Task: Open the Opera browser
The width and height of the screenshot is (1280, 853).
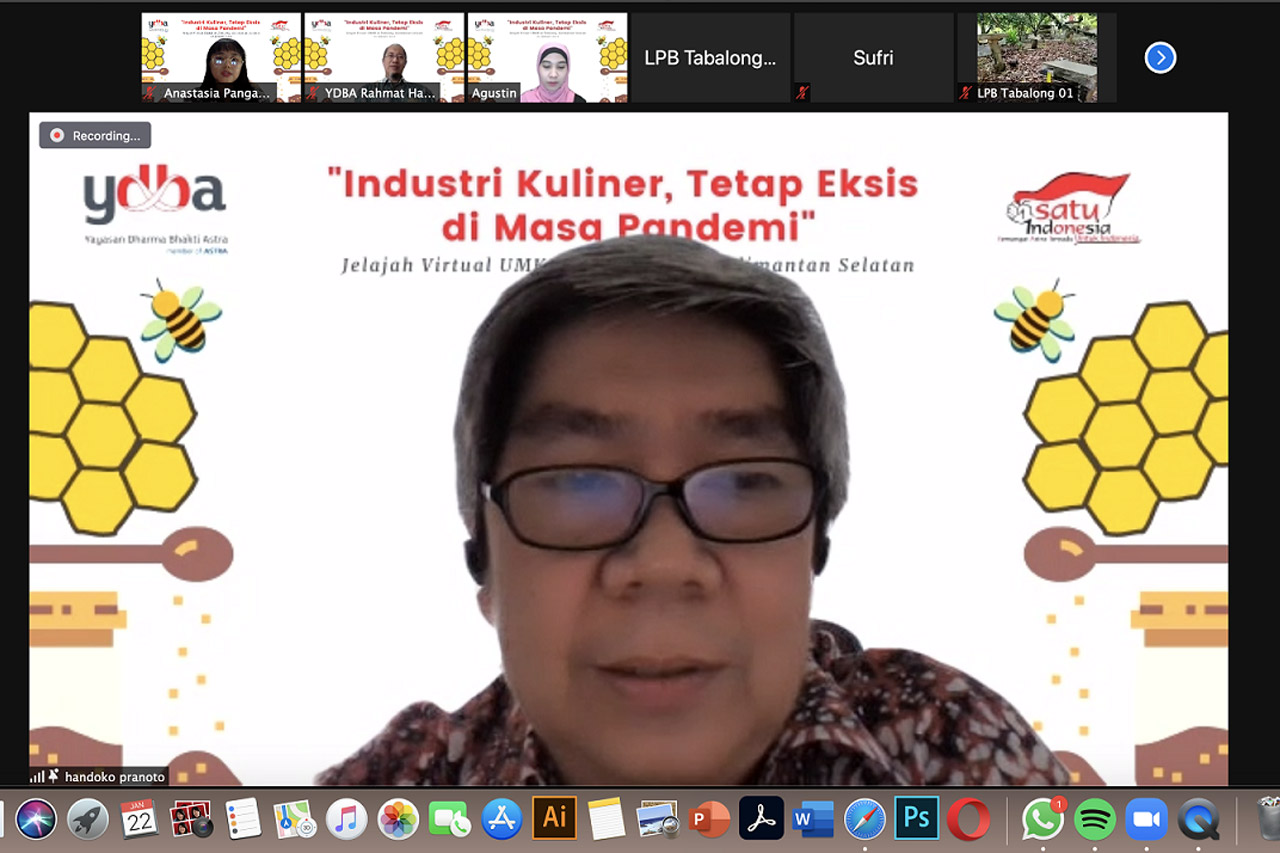Action: pyautogui.click(x=968, y=820)
